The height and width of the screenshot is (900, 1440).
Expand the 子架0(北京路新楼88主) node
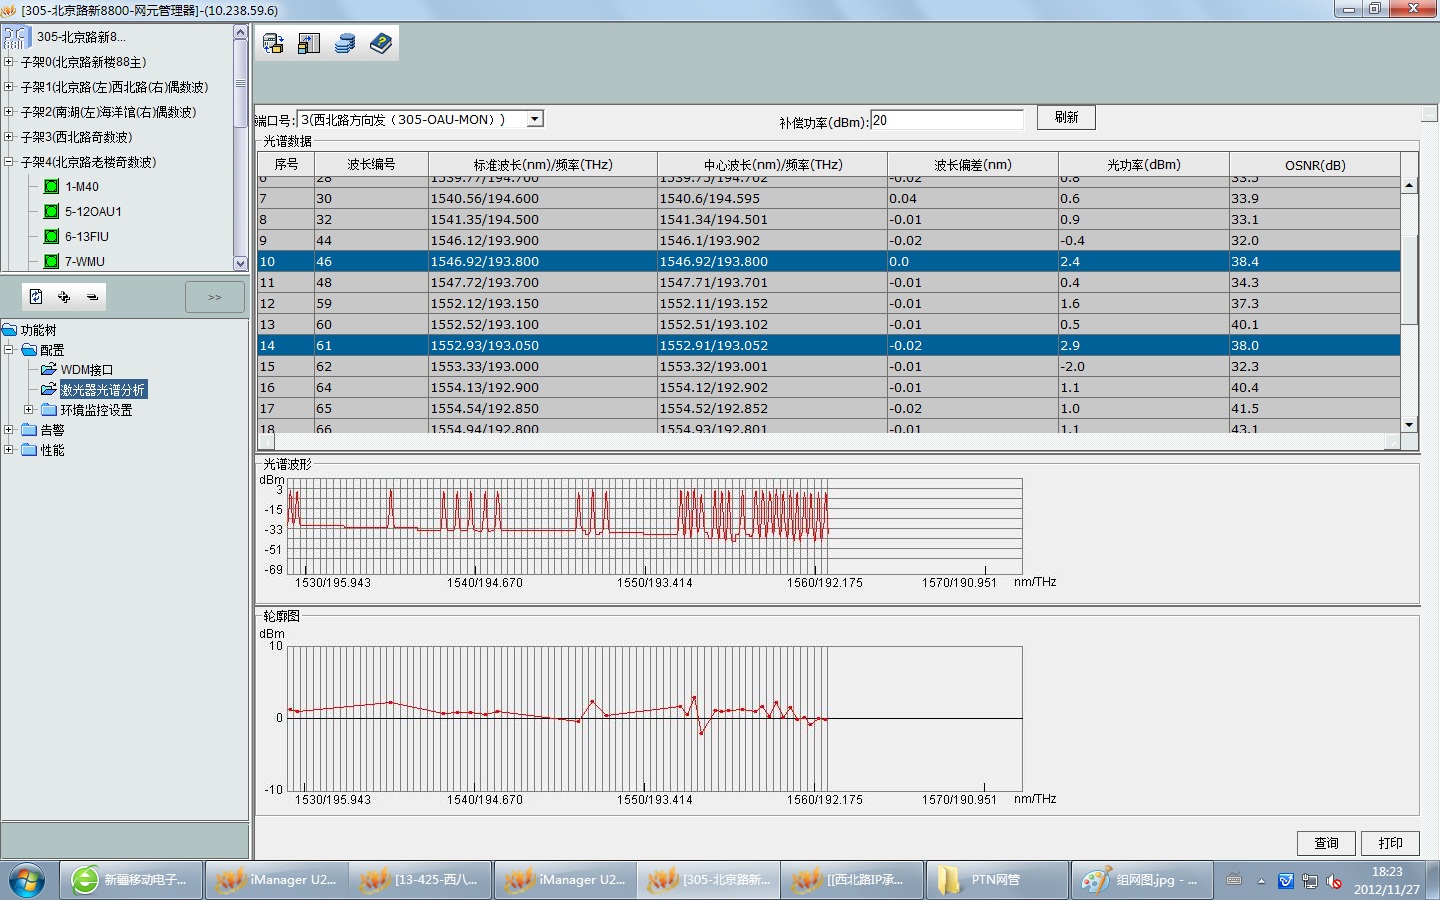9,62
